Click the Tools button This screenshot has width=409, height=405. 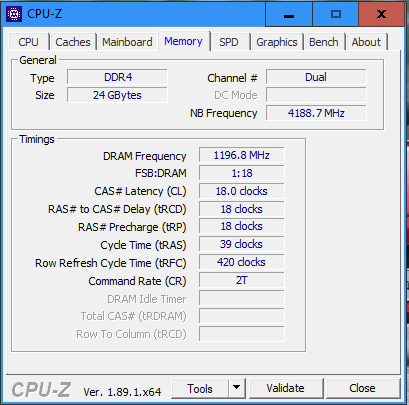(x=200, y=388)
